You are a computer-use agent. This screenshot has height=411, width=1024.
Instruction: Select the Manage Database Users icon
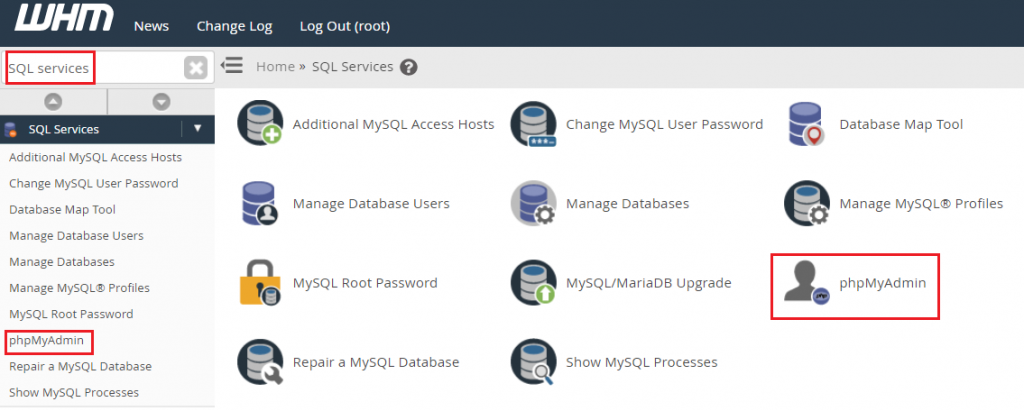point(260,203)
